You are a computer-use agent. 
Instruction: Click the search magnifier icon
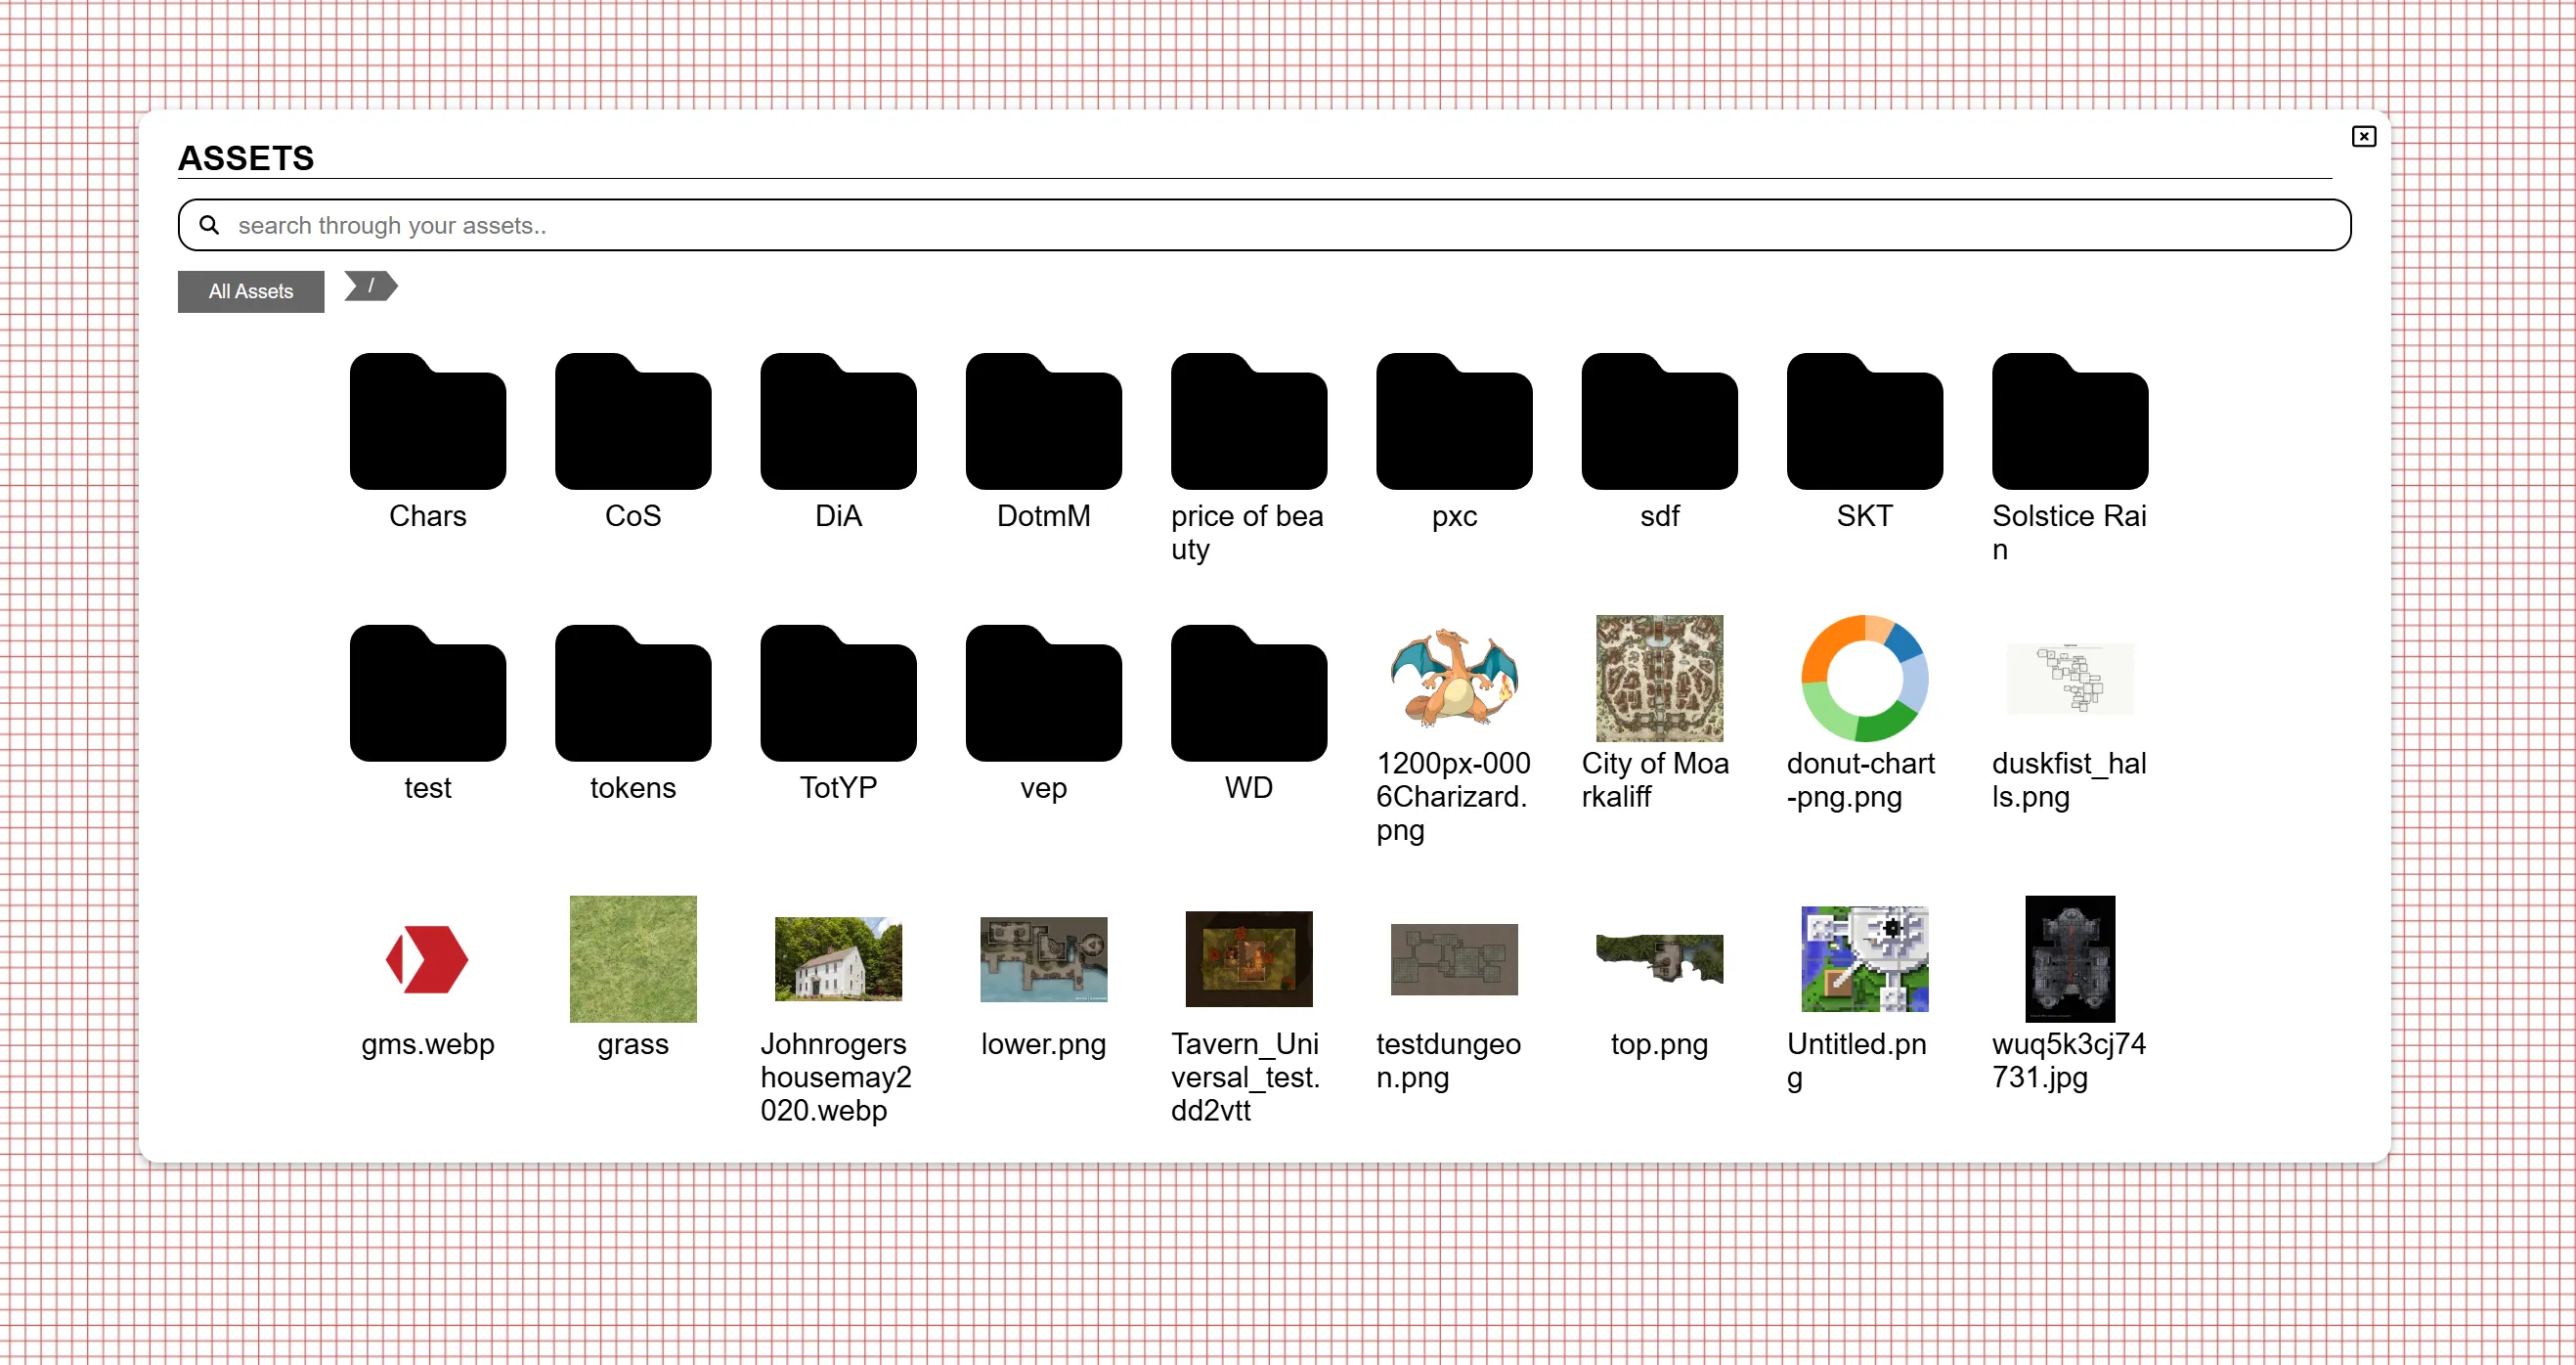pos(209,225)
